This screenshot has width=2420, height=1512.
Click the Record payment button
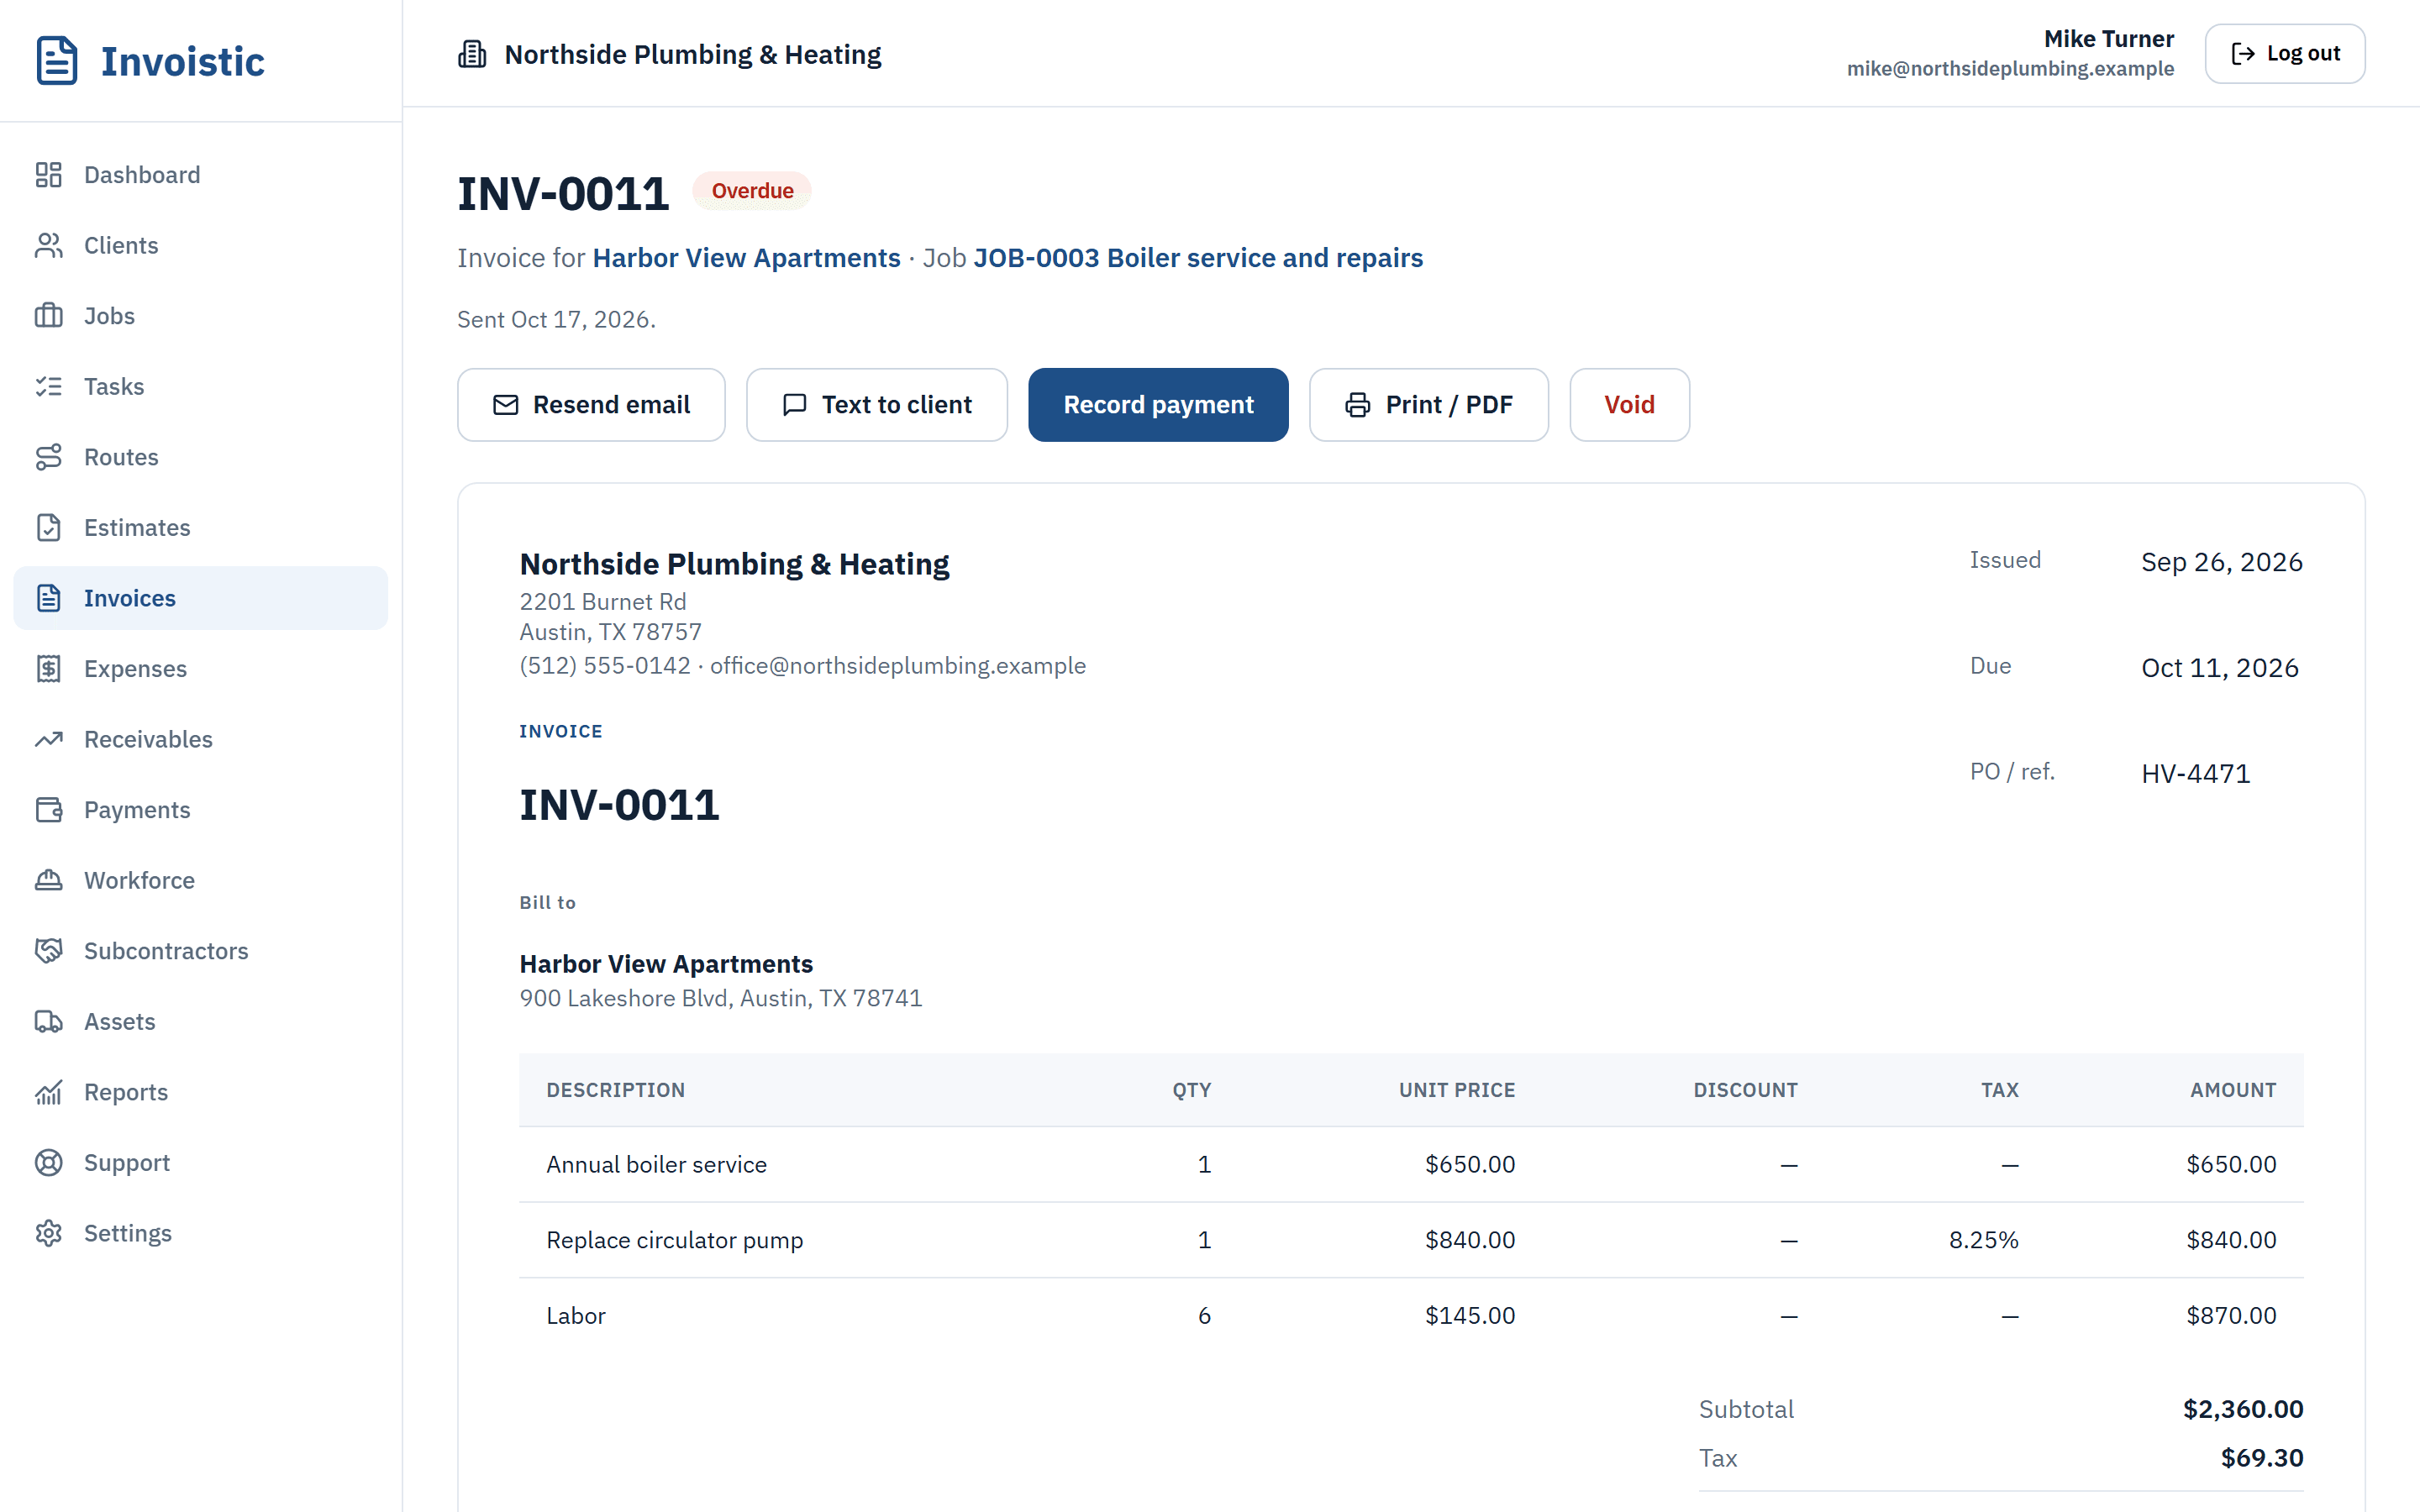(1158, 405)
